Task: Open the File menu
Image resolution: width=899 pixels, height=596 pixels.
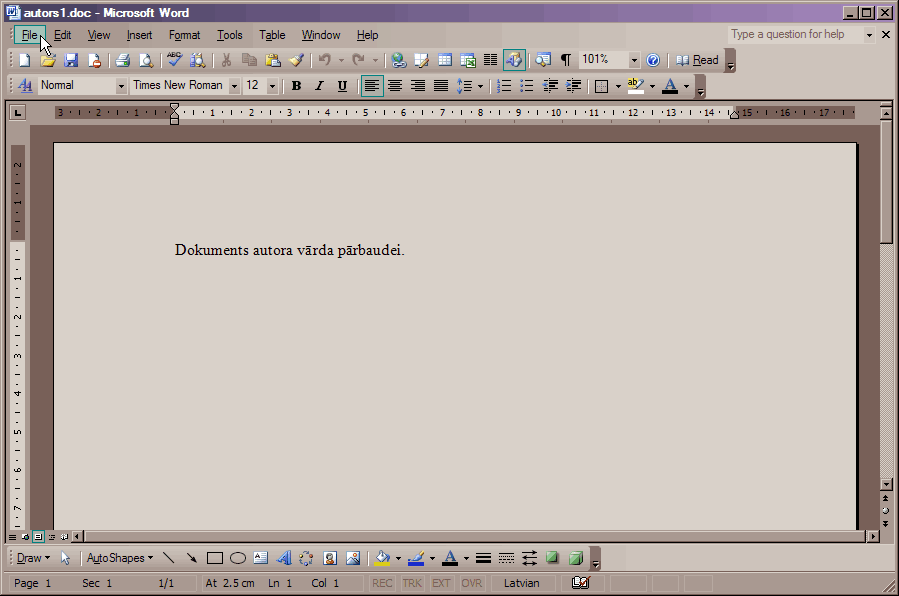Action: 29,35
